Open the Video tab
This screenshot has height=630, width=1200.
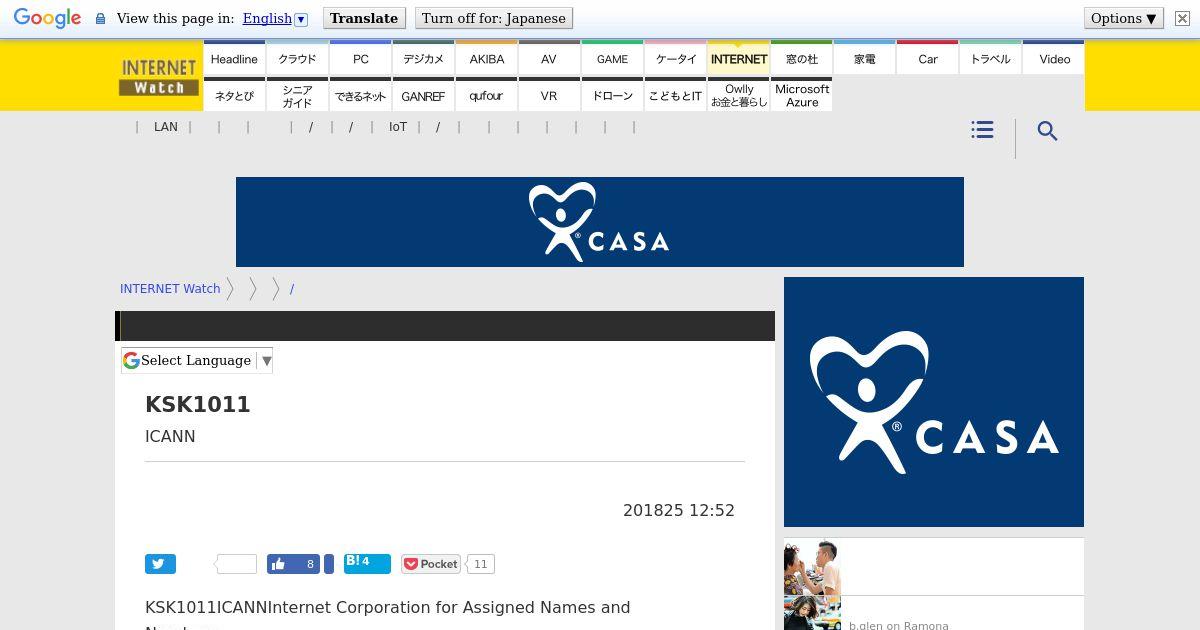[1054, 58]
